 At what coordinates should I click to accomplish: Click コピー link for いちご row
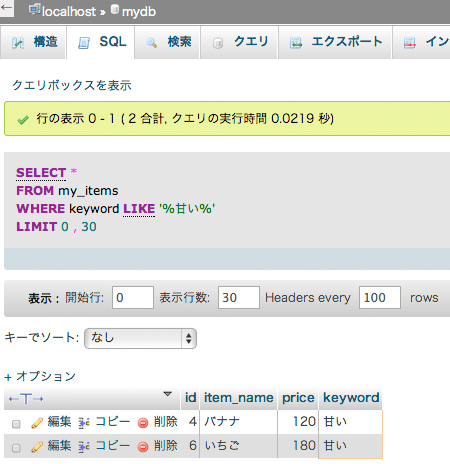pos(113,446)
